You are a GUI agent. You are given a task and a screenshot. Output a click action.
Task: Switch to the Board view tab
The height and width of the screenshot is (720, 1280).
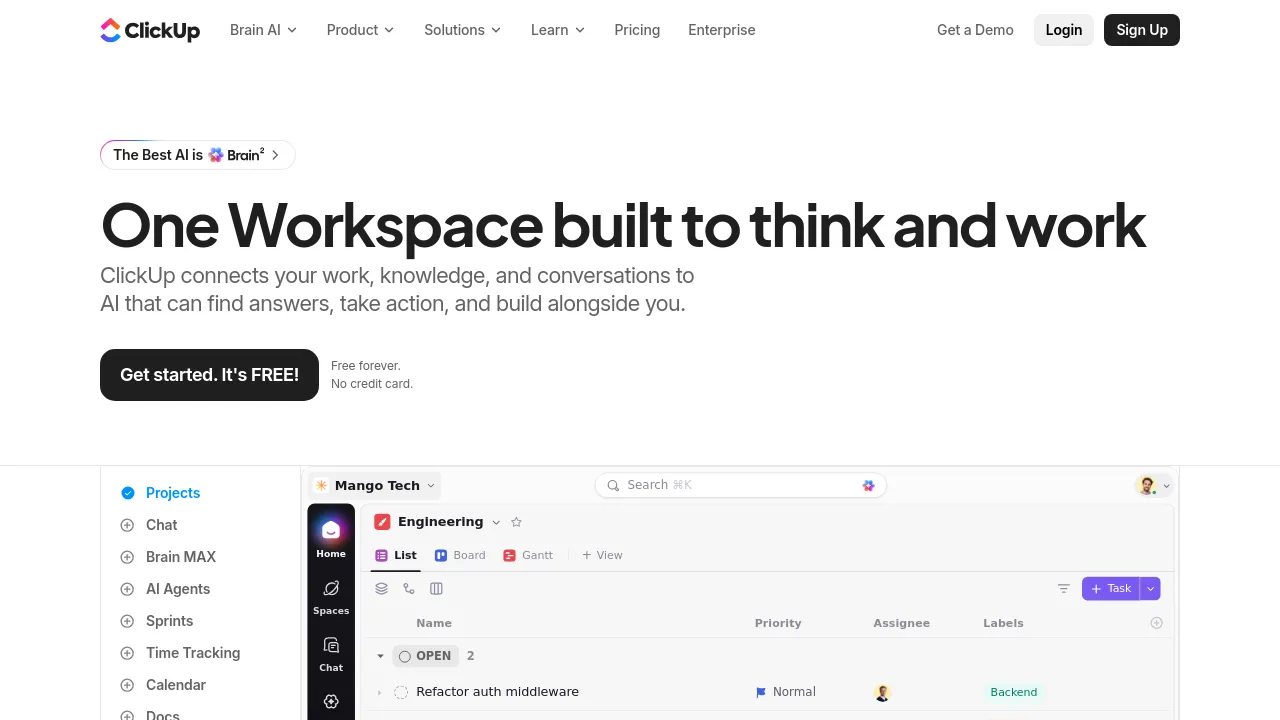point(460,555)
